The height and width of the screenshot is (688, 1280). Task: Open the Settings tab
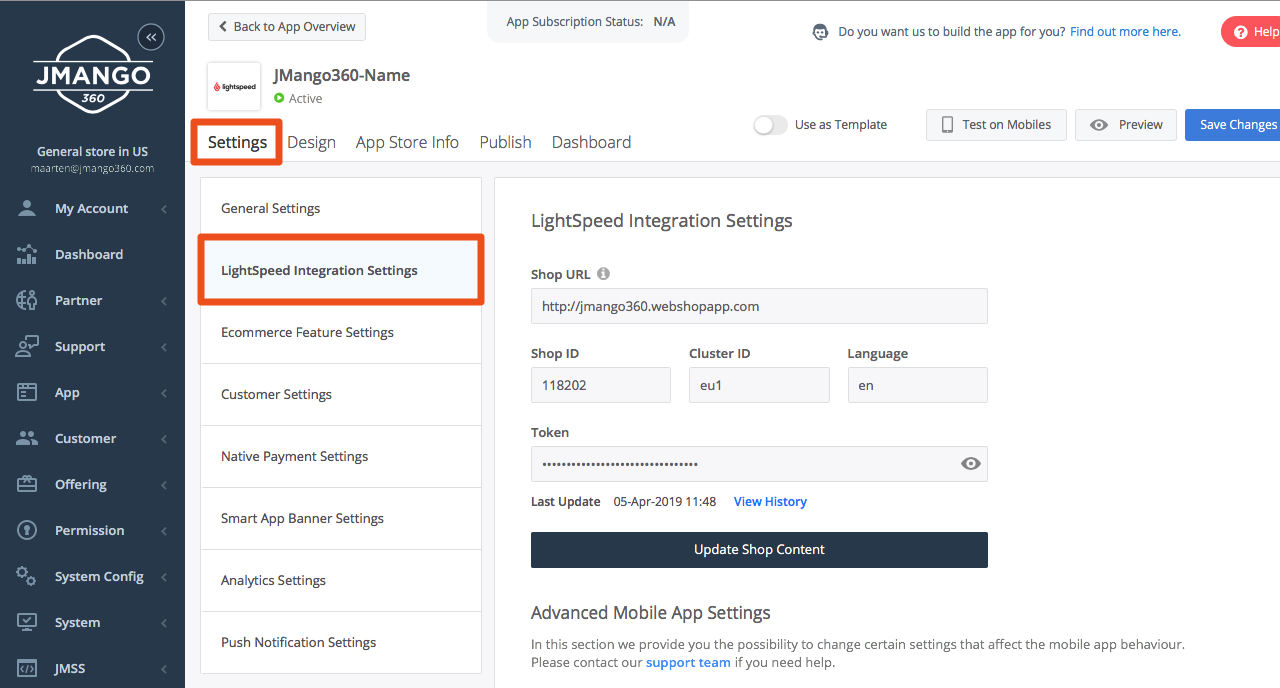[237, 142]
